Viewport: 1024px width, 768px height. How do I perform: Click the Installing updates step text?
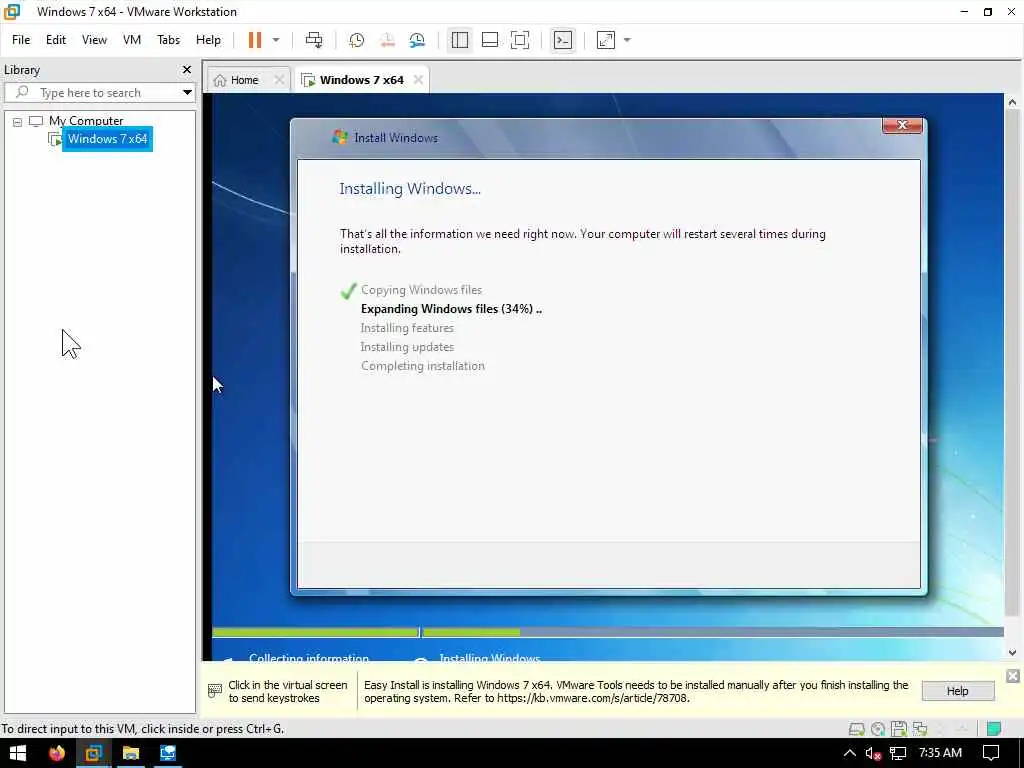point(407,347)
